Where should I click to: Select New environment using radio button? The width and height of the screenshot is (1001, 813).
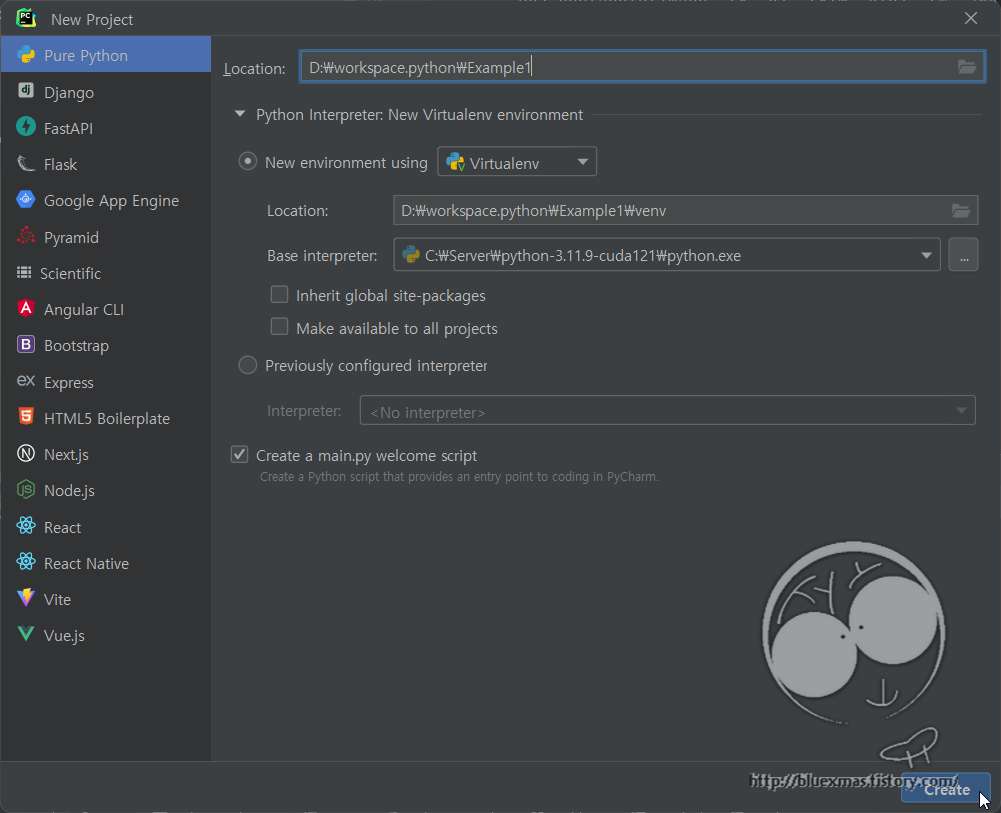[248, 161]
